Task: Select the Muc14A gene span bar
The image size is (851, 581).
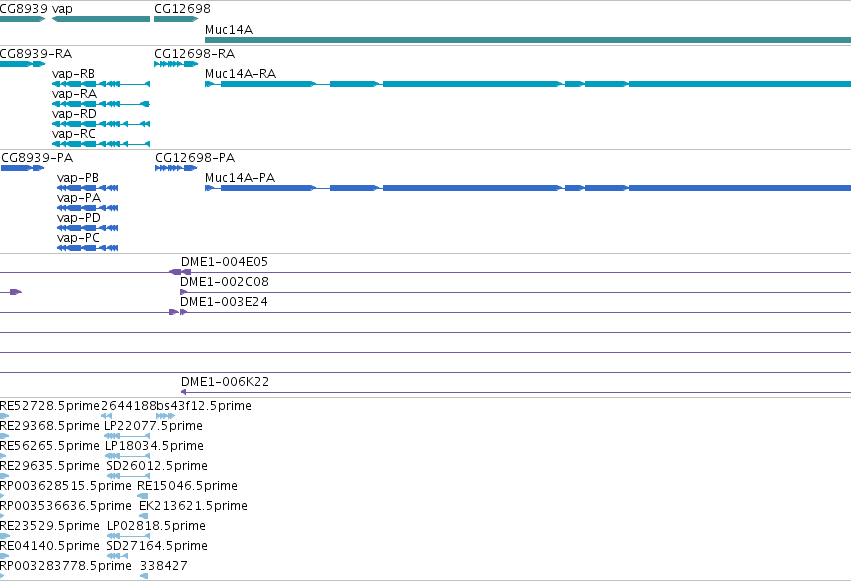Action: (x=528, y=40)
